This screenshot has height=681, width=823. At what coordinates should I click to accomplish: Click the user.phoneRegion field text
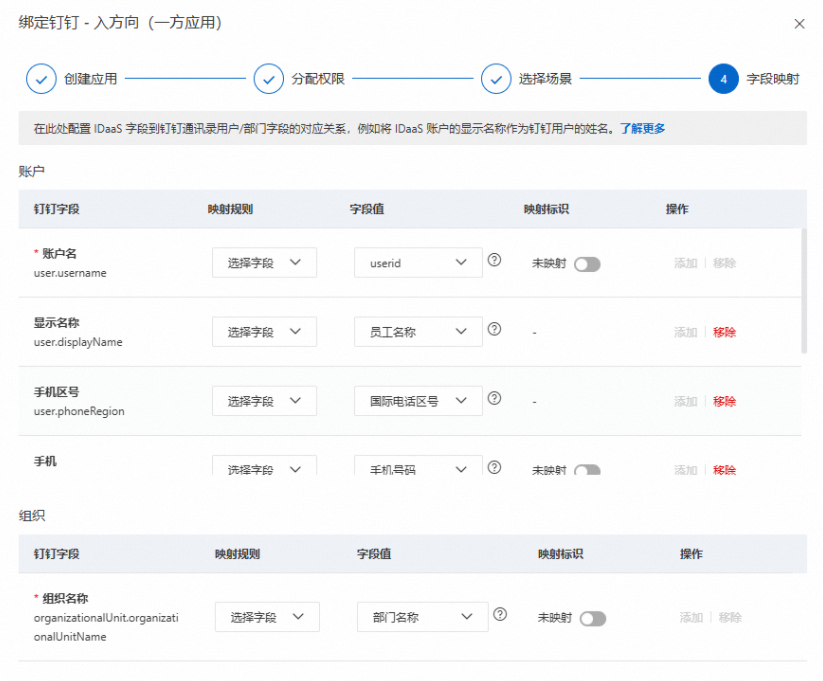pos(79,412)
